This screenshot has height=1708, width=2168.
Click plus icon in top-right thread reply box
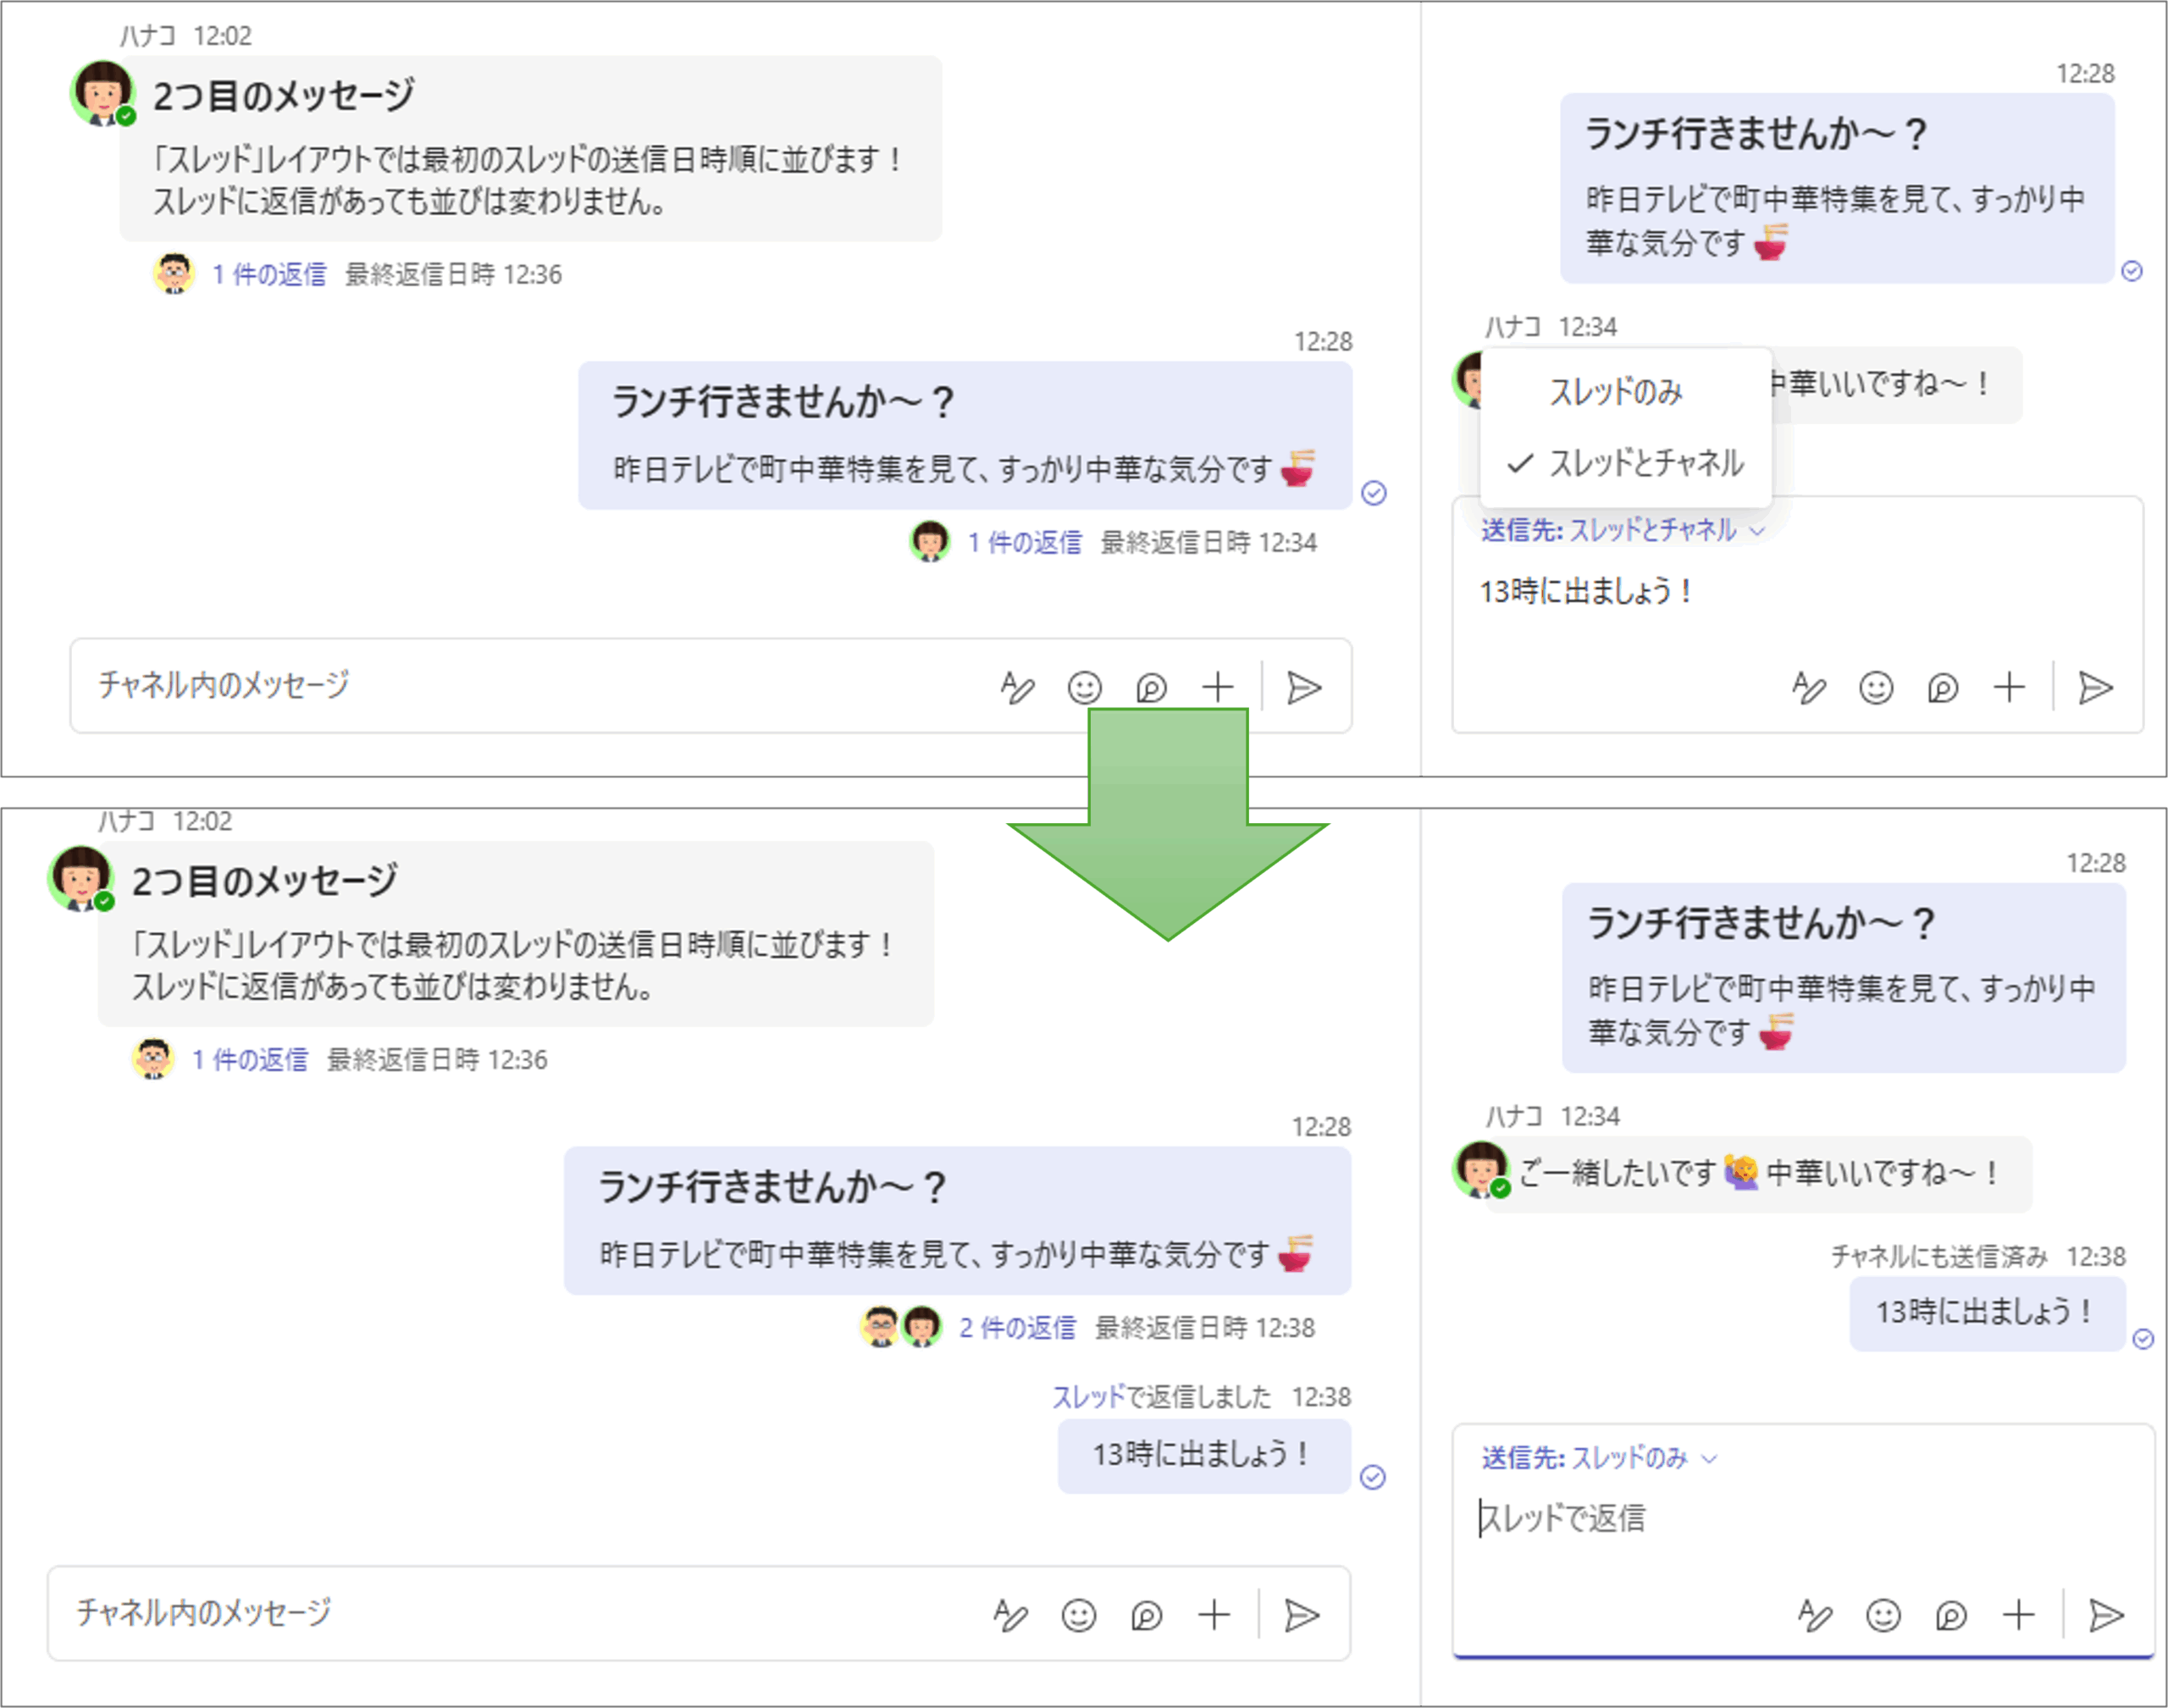(x=2008, y=688)
